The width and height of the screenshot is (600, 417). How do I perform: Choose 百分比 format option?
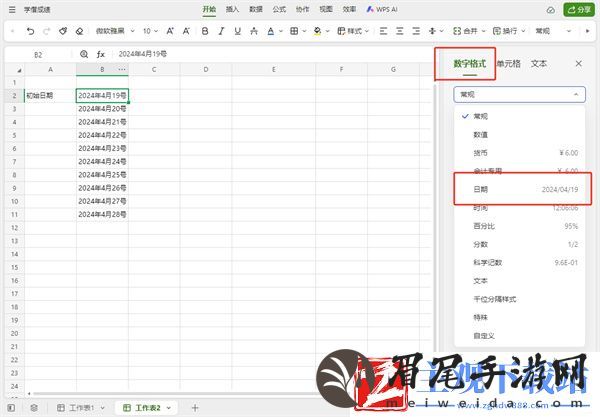[520, 226]
